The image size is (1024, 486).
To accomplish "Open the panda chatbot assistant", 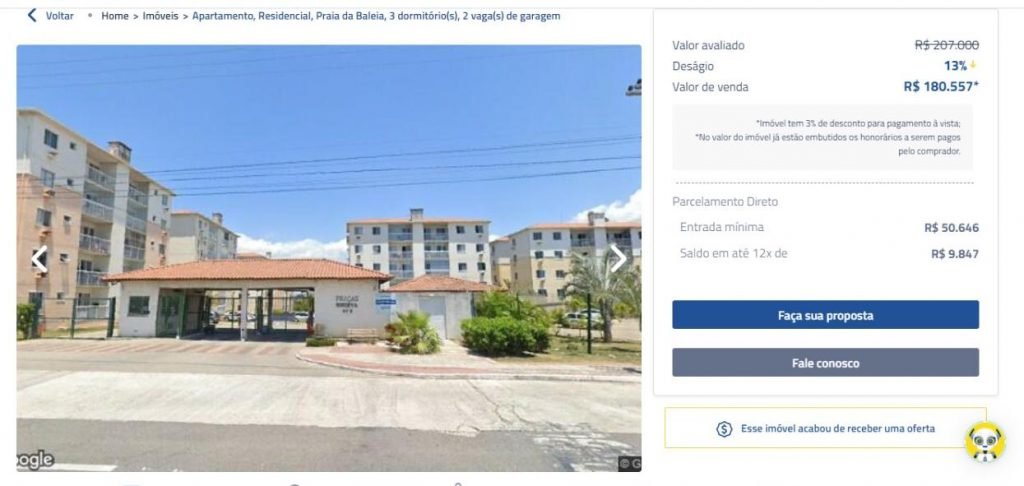I will pos(985,442).
